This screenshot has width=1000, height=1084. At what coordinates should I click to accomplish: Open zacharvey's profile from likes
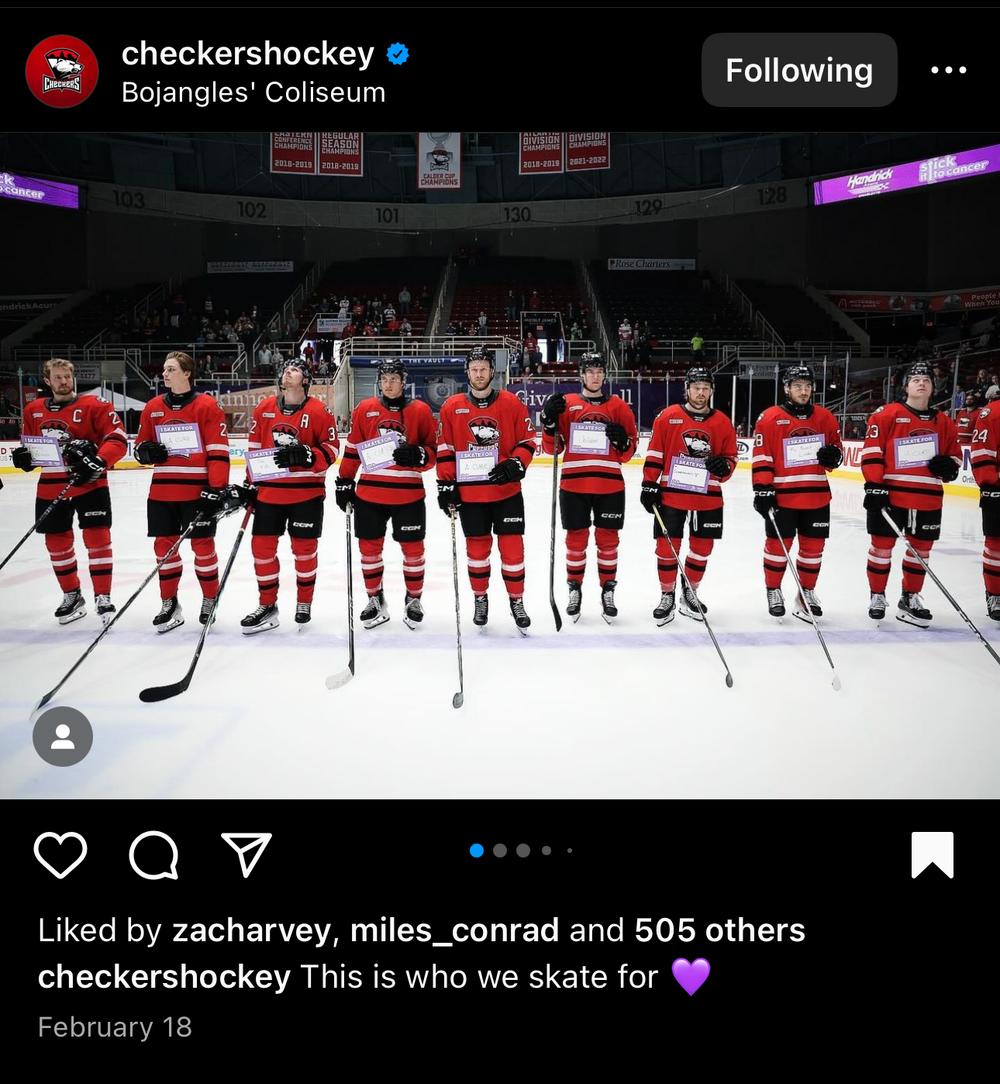point(253,930)
